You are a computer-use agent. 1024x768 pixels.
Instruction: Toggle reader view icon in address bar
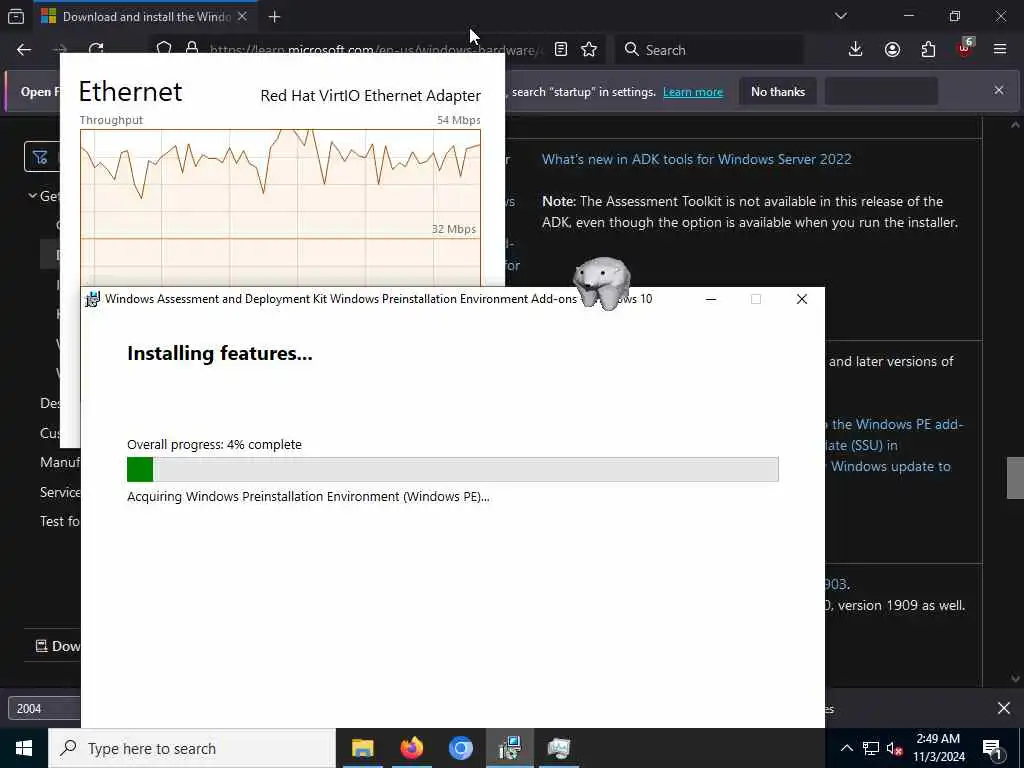tap(561, 50)
